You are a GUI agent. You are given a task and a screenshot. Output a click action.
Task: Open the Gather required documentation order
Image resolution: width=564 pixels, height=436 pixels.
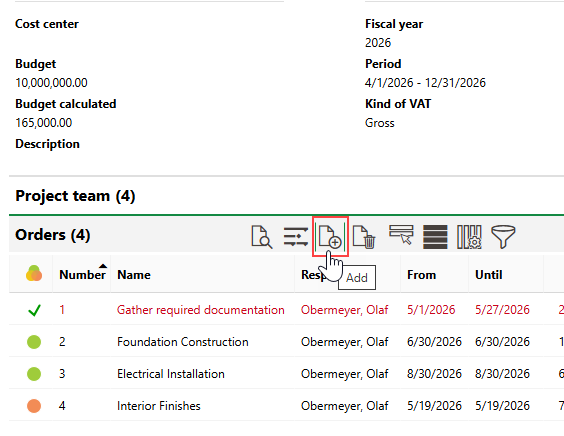click(x=200, y=310)
